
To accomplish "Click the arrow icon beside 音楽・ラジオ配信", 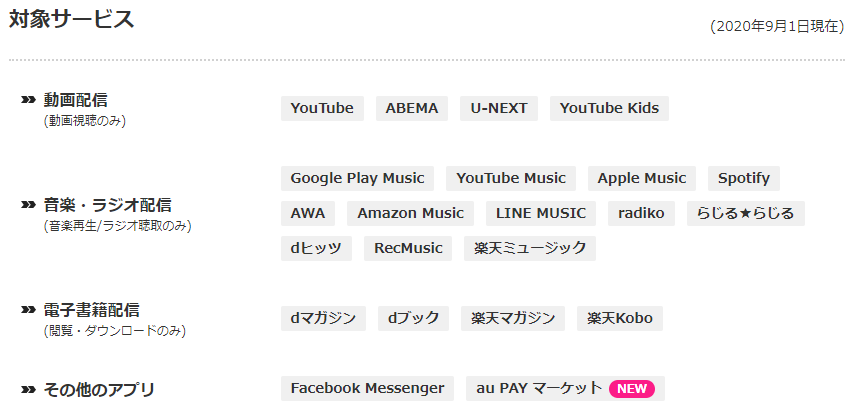I will (x=28, y=205).
